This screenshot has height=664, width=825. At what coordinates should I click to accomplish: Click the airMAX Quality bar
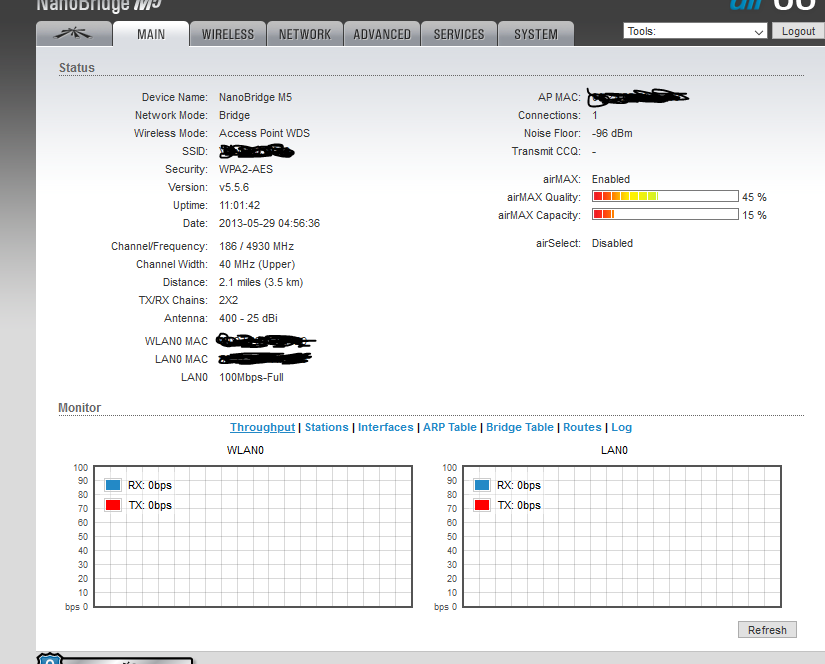[x=665, y=196]
